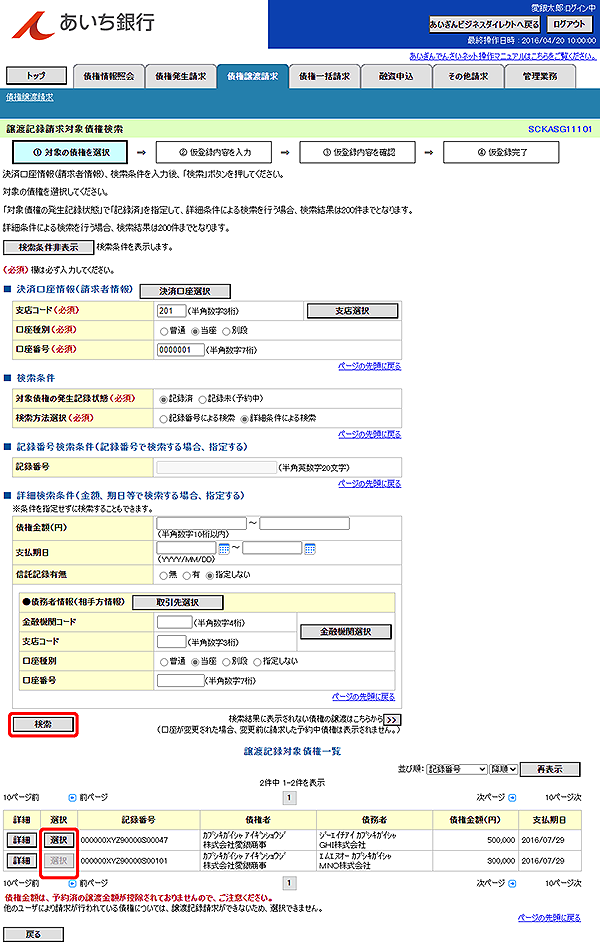Open the 降順 sort order dropdown
600x950 pixels.
pyautogui.click(x=504, y=769)
